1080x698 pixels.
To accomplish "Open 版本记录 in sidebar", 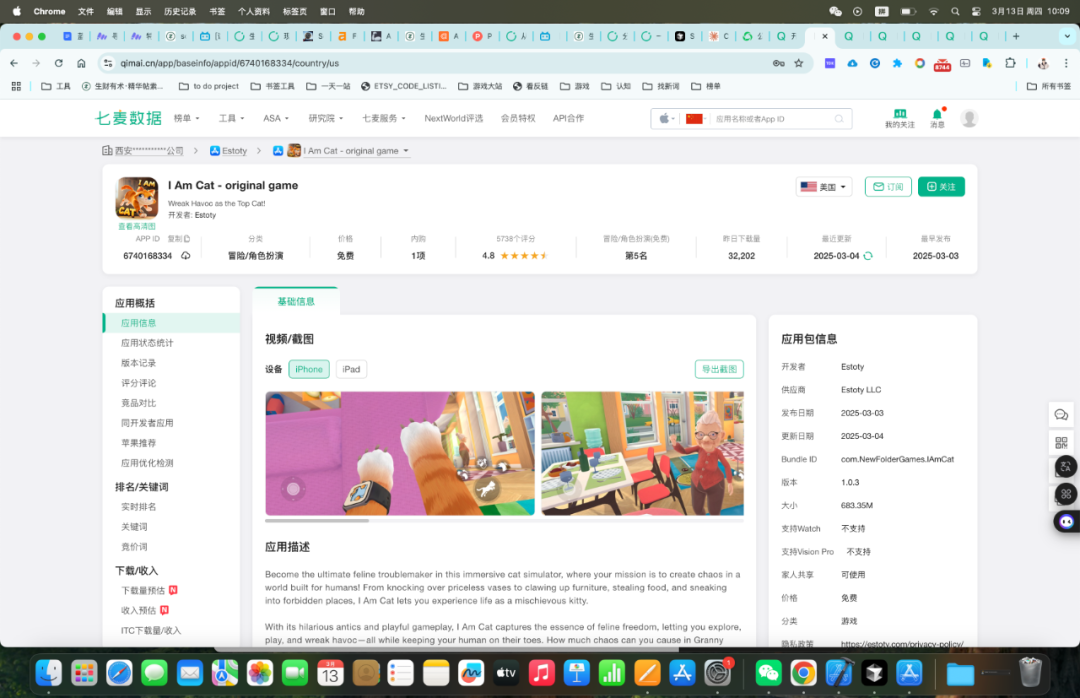I will (138, 362).
